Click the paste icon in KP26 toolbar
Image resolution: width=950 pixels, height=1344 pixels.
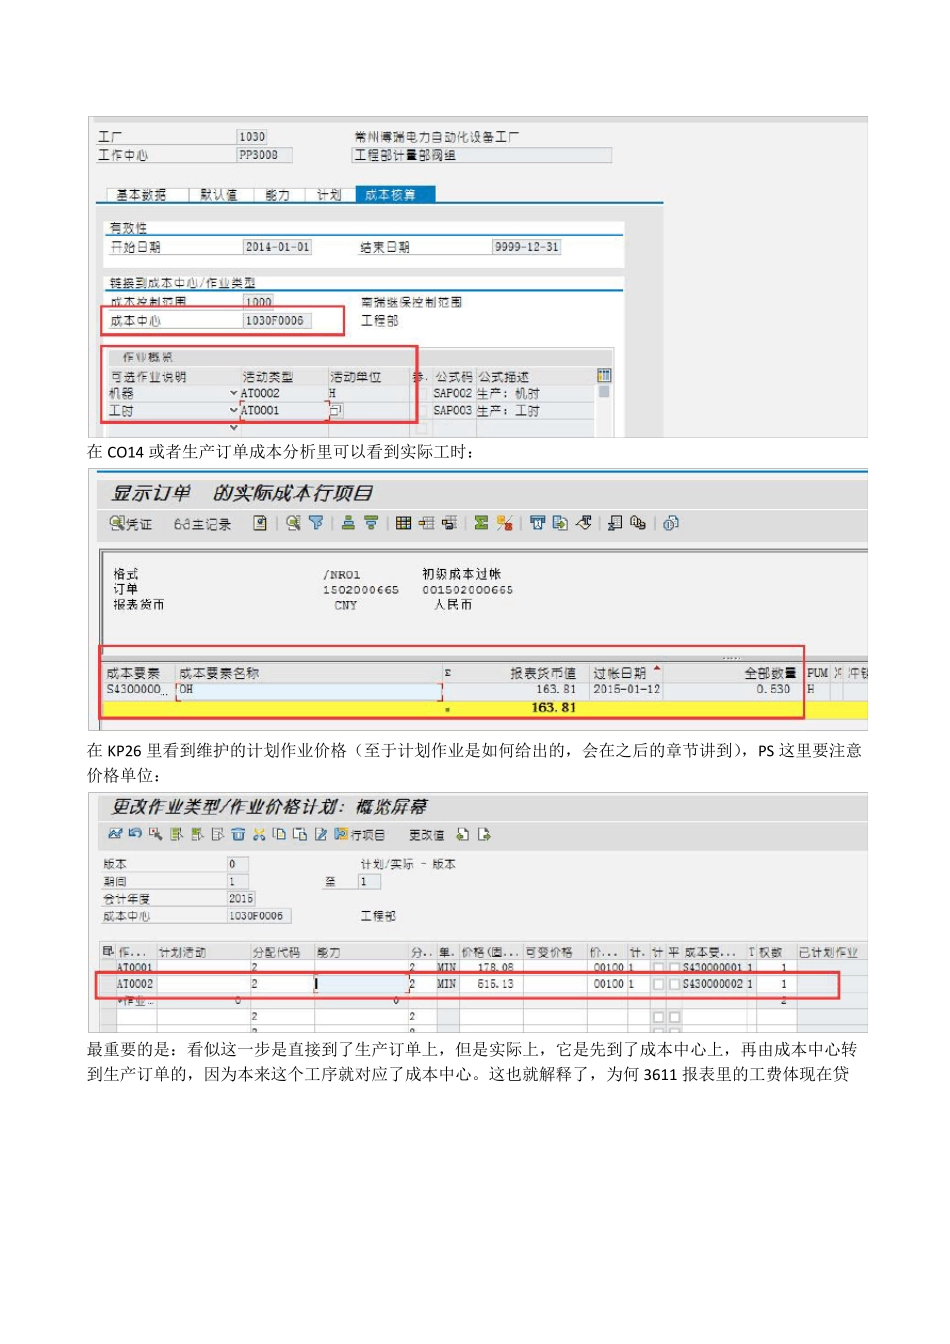click(x=300, y=834)
